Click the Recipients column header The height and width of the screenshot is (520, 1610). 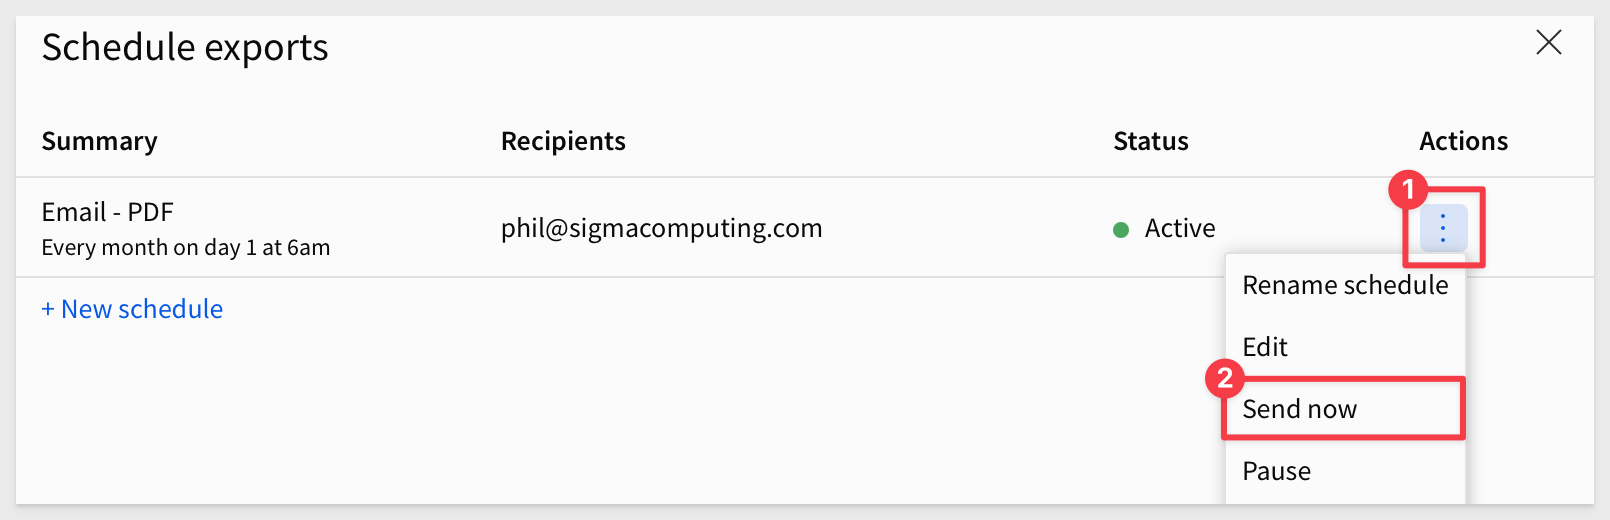coord(563,141)
